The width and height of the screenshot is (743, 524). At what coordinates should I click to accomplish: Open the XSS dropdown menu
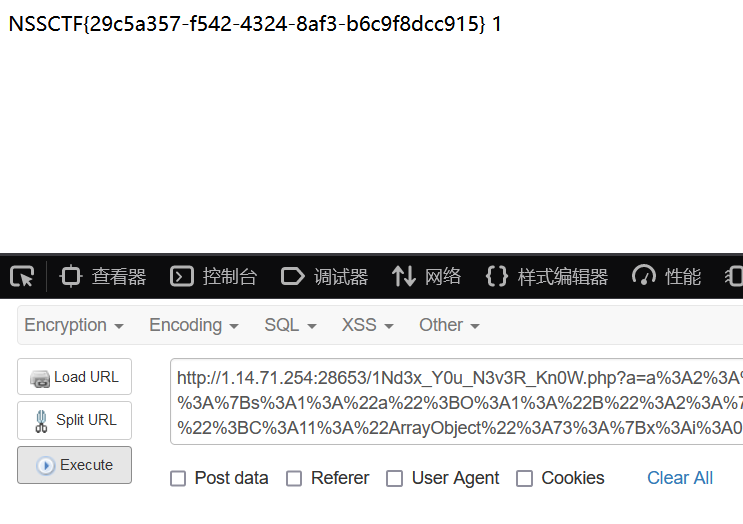pyautogui.click(x=368, y=325)
